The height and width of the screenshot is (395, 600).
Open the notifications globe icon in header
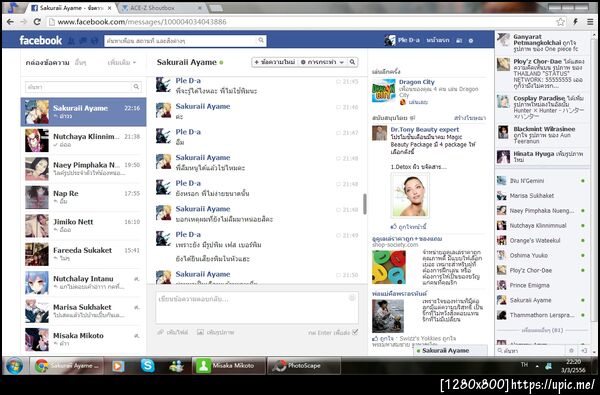(95, 40)
